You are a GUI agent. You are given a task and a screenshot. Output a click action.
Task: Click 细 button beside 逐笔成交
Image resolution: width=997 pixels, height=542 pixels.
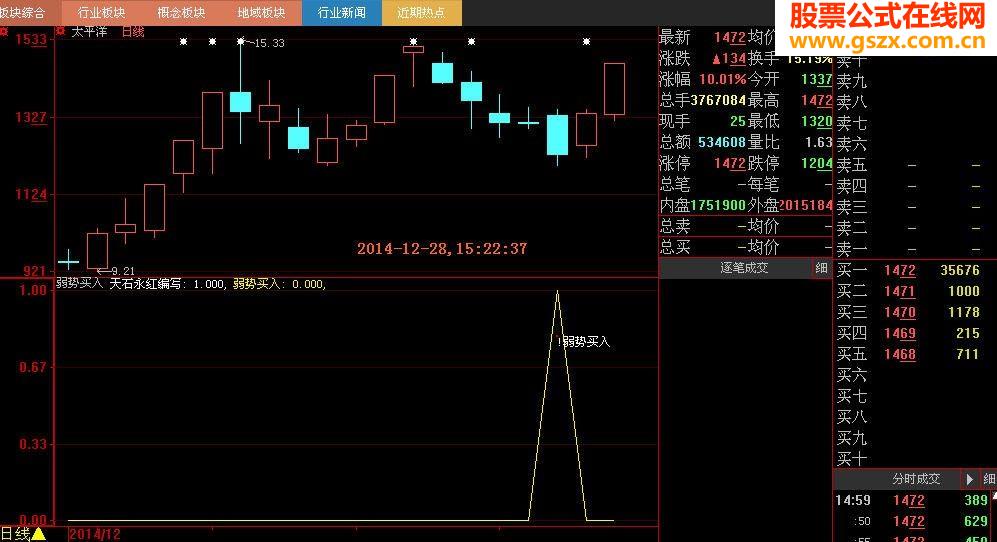(x=821, y=268)
